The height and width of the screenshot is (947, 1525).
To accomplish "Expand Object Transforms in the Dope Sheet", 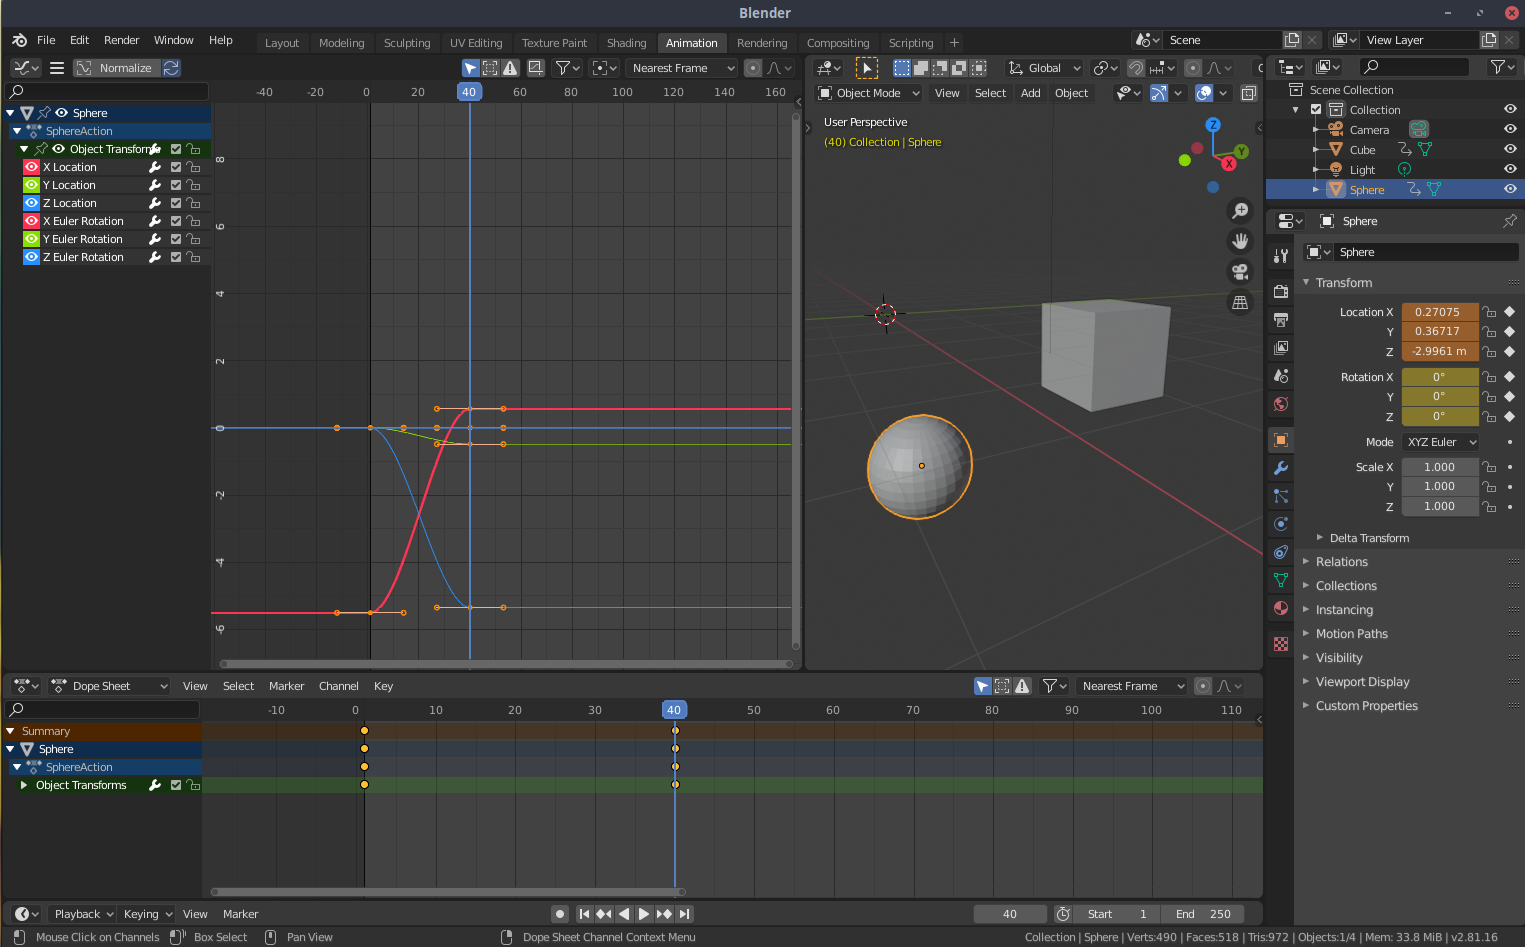I will (x=24, y=785).
